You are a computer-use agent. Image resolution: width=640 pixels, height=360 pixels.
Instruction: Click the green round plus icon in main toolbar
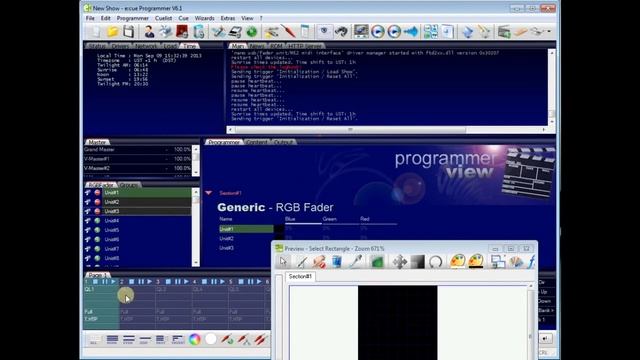[x=252, y=31]
